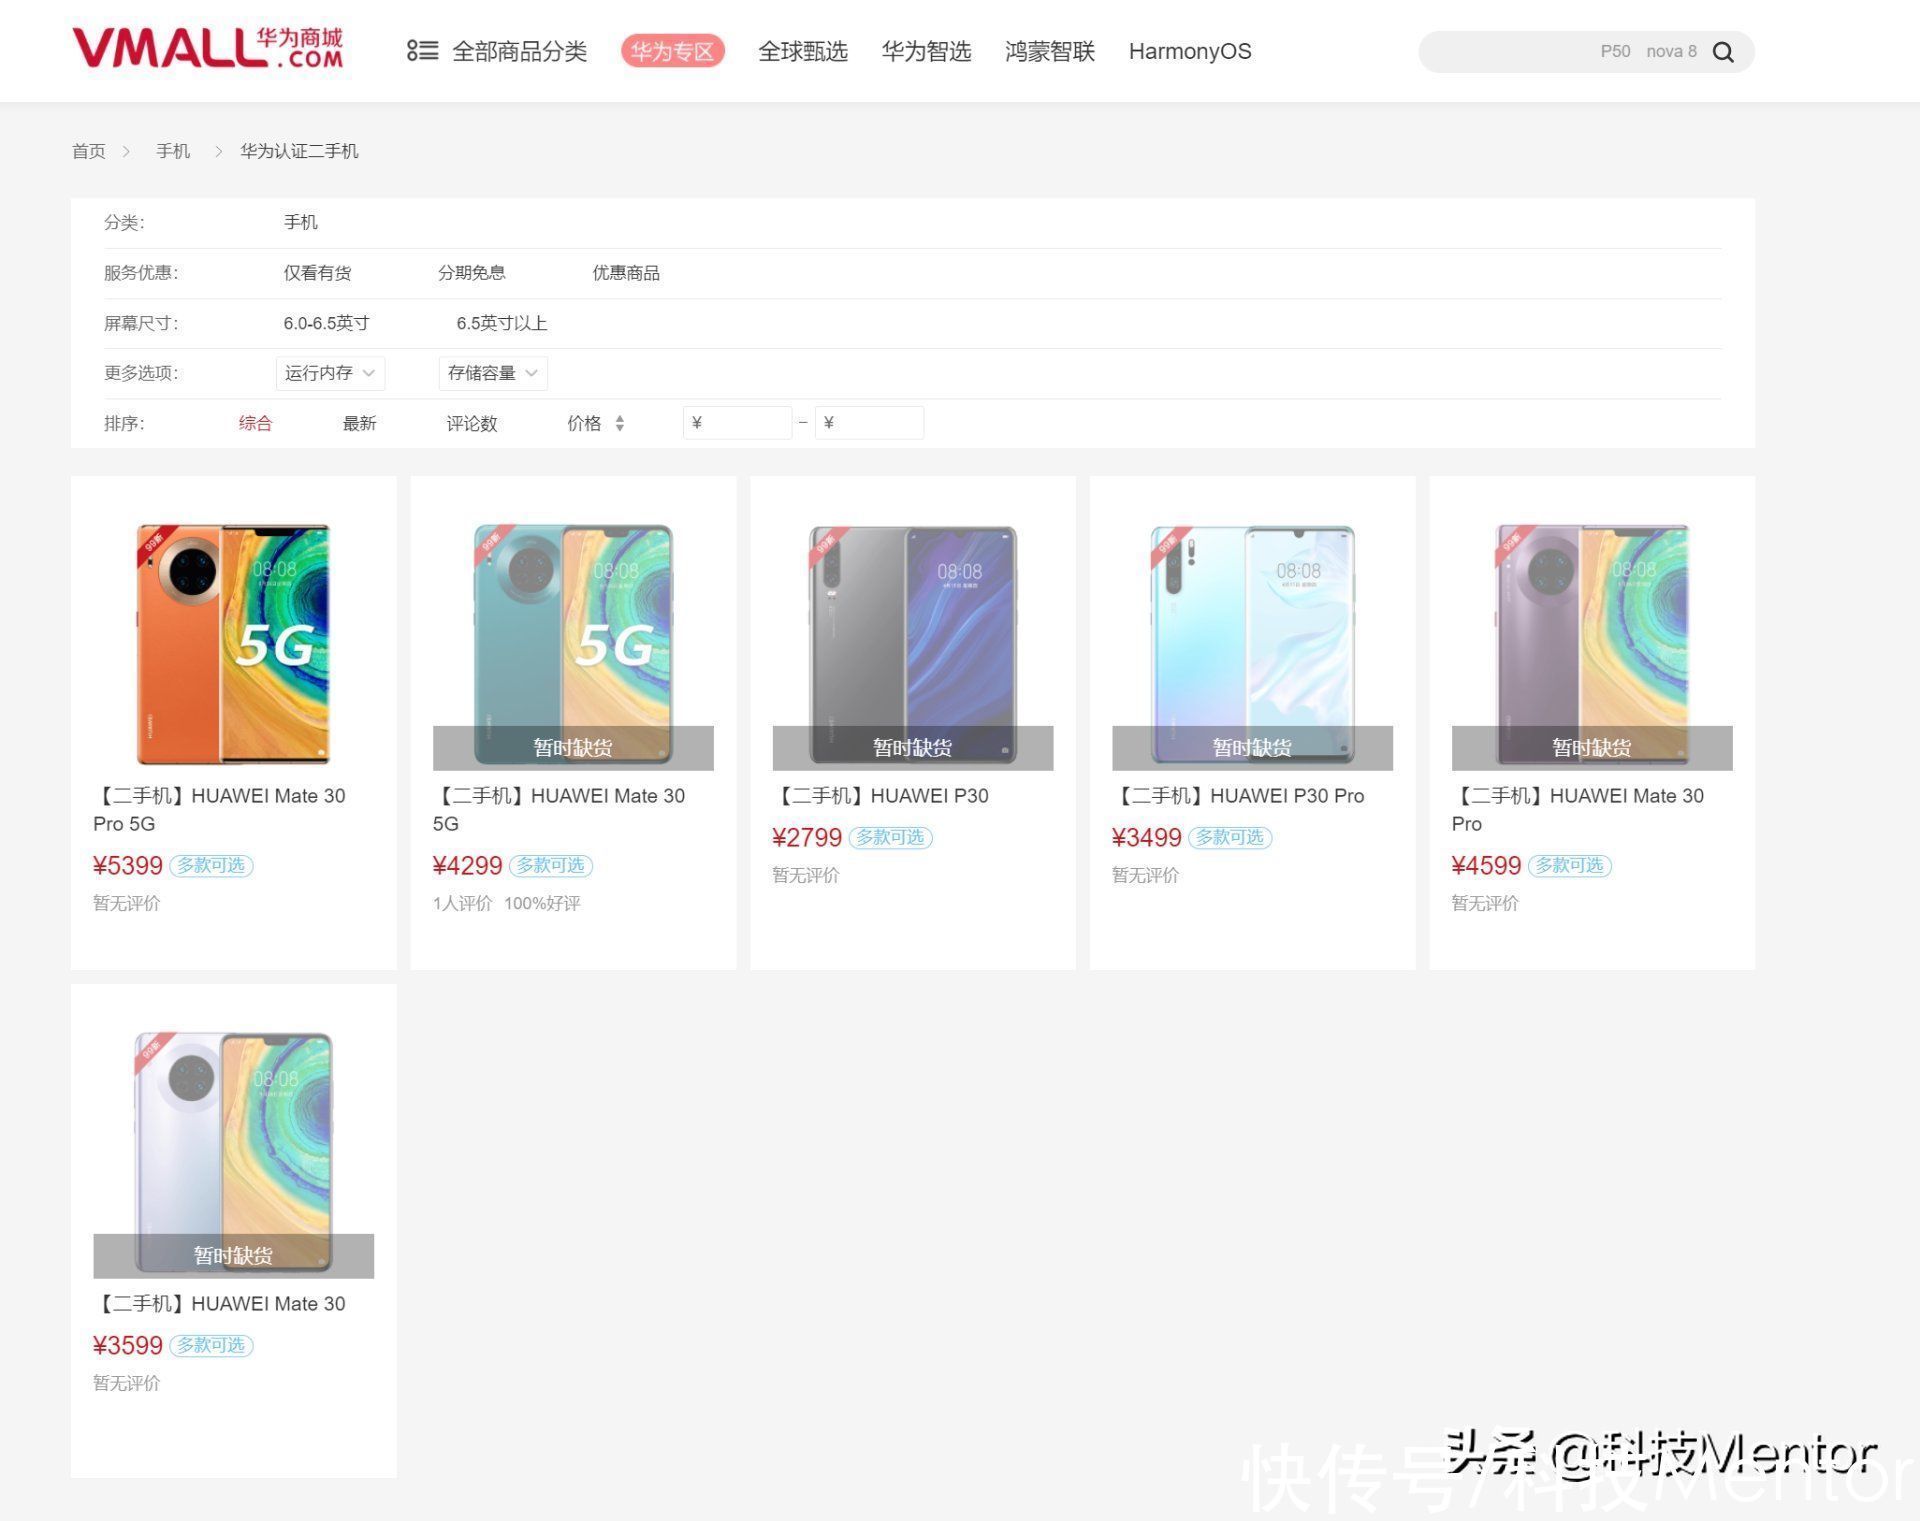Click the ¥3599 price
1920x1521 pixels.
point(128,1346)
